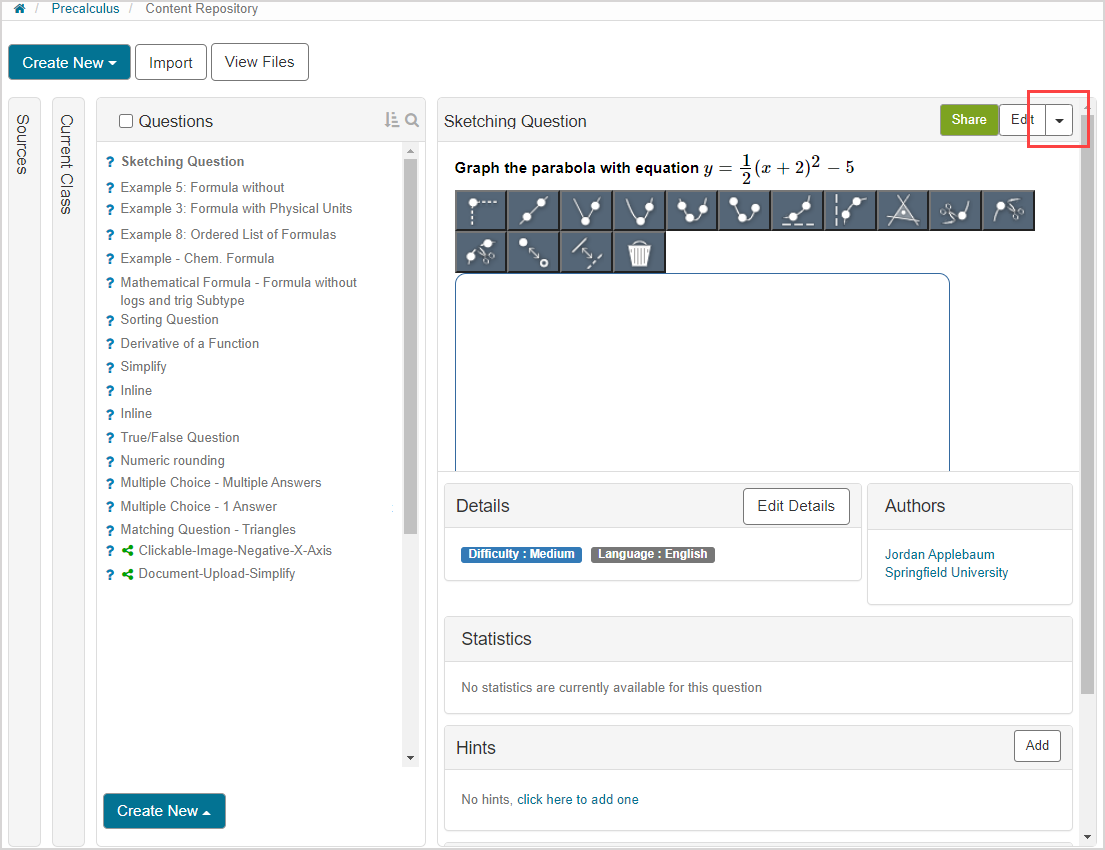Viewport: 1105px width, 850px height.
Task: Click the question list scrollbar down arrow
Action: coord(410,758)
